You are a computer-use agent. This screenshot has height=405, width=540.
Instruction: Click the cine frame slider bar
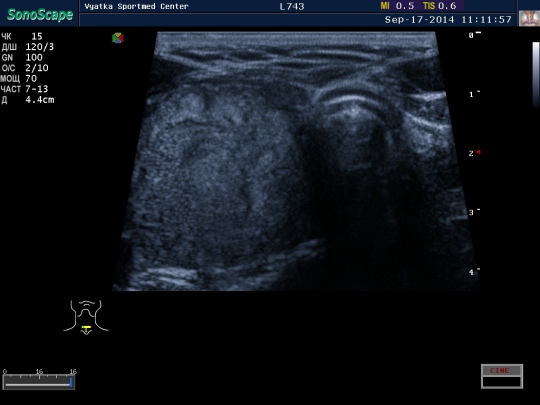point(39,382)
